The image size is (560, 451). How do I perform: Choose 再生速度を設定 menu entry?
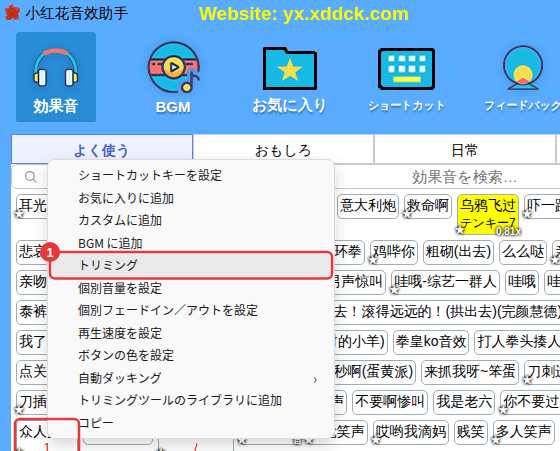tap(120, 333)
